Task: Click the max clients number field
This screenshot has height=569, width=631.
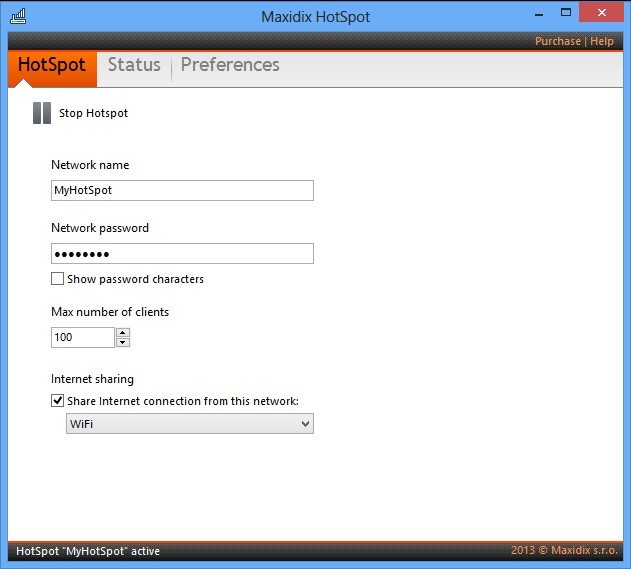Action: pos(82,338)
